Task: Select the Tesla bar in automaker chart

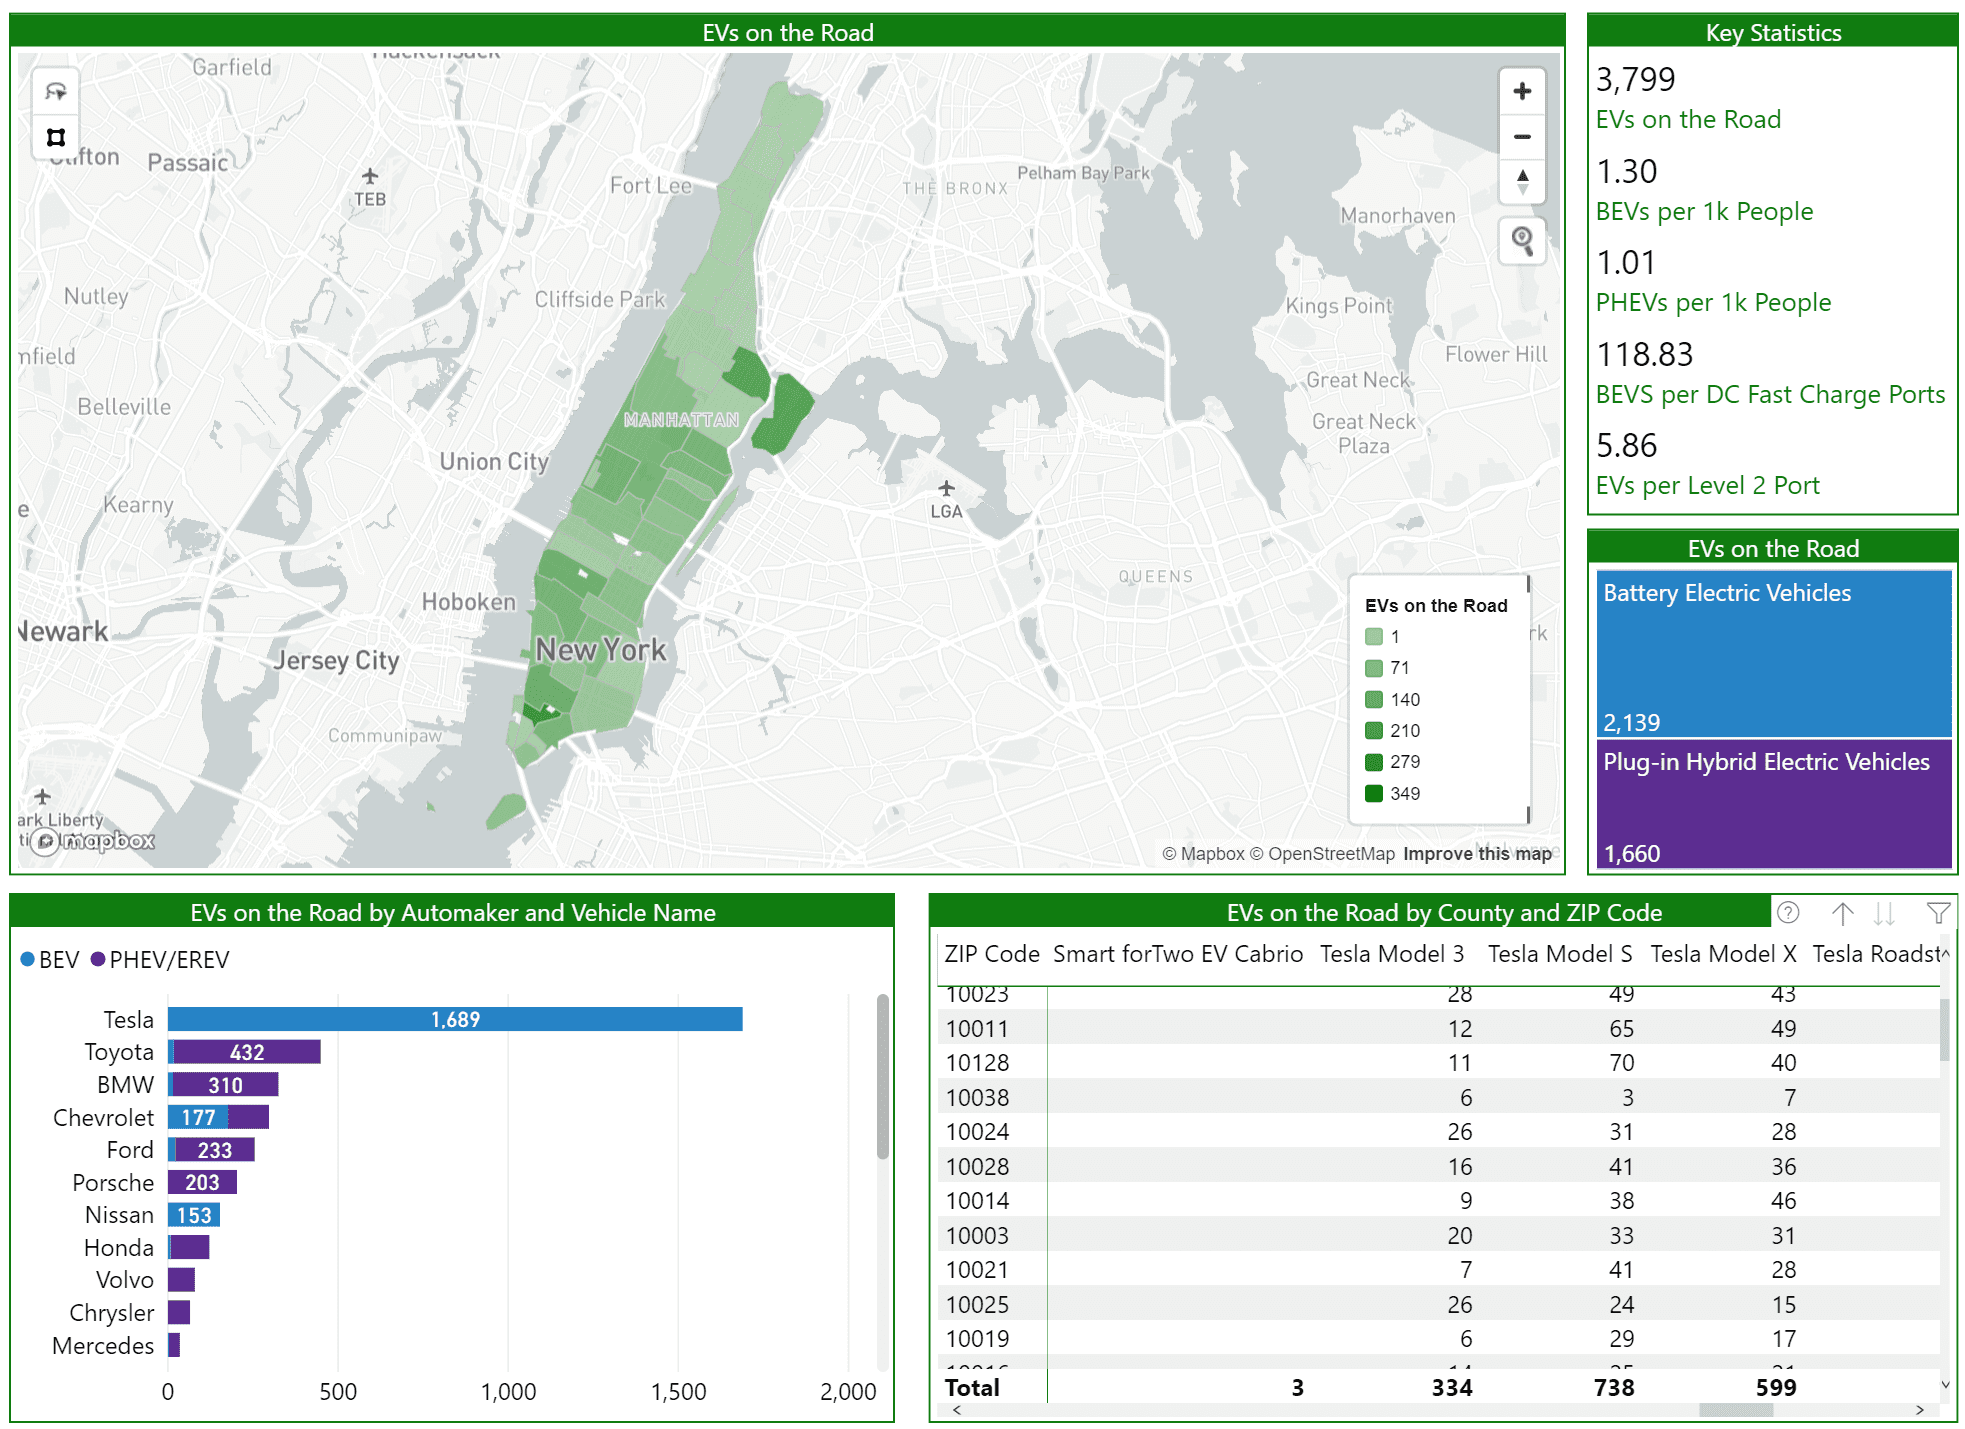Action: click(x=455, y=1019)
